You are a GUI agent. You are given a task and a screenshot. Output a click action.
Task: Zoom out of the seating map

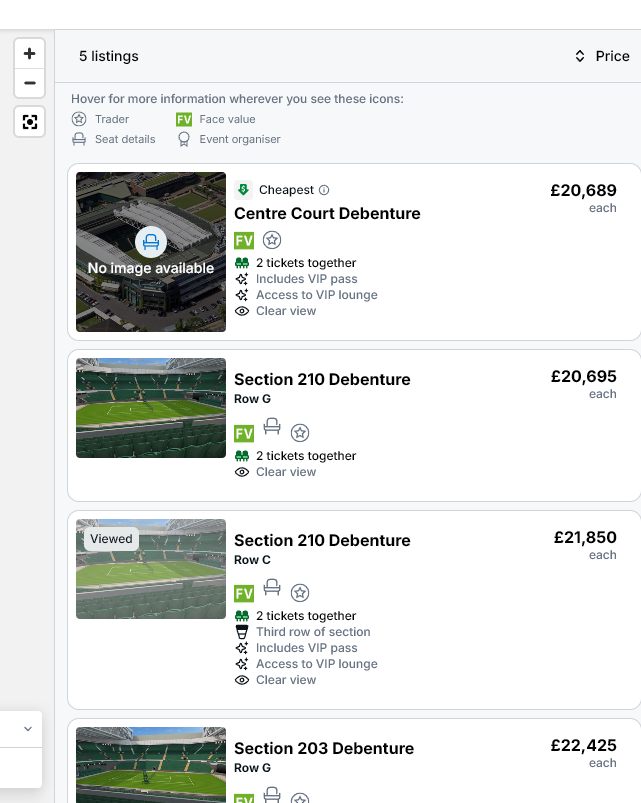[30, 83]
